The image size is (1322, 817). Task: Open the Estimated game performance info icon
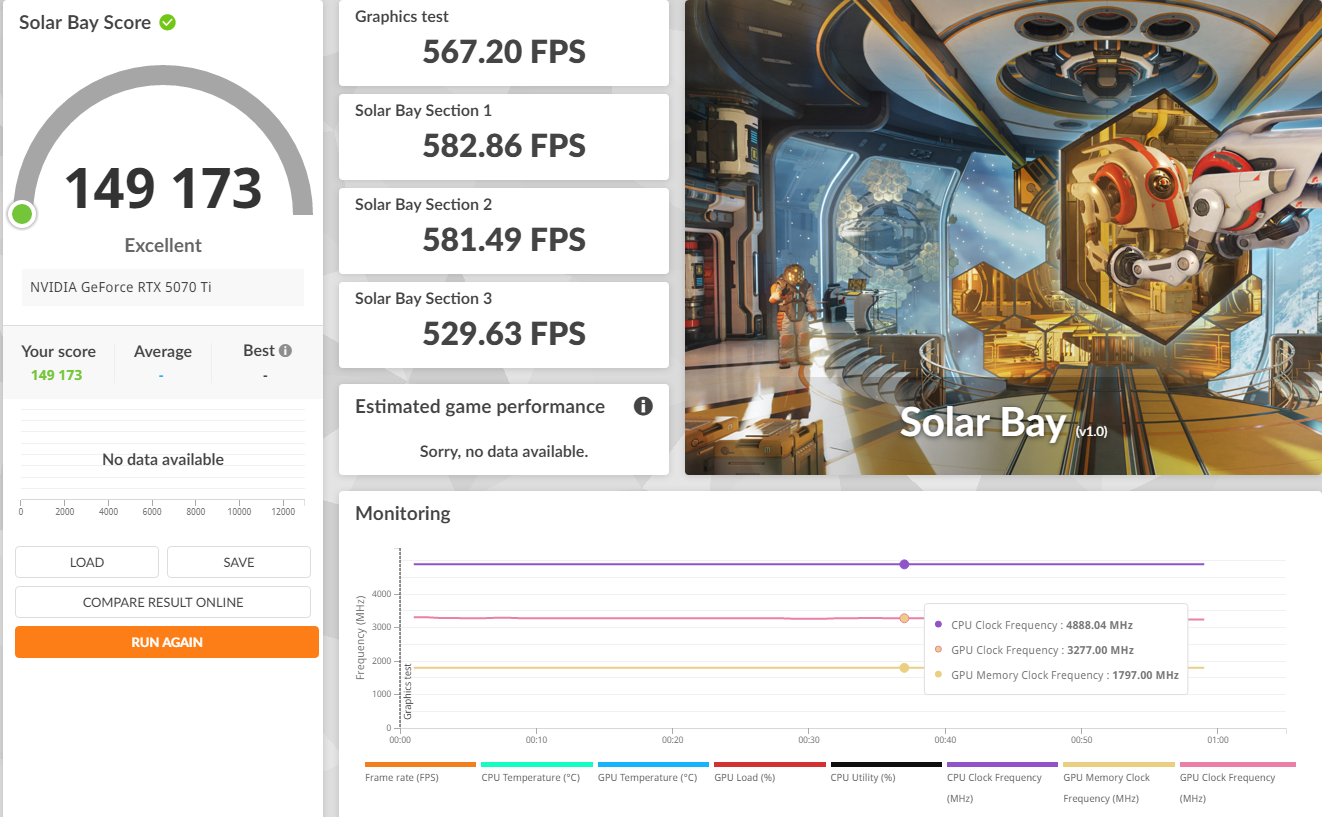point(643,406)
